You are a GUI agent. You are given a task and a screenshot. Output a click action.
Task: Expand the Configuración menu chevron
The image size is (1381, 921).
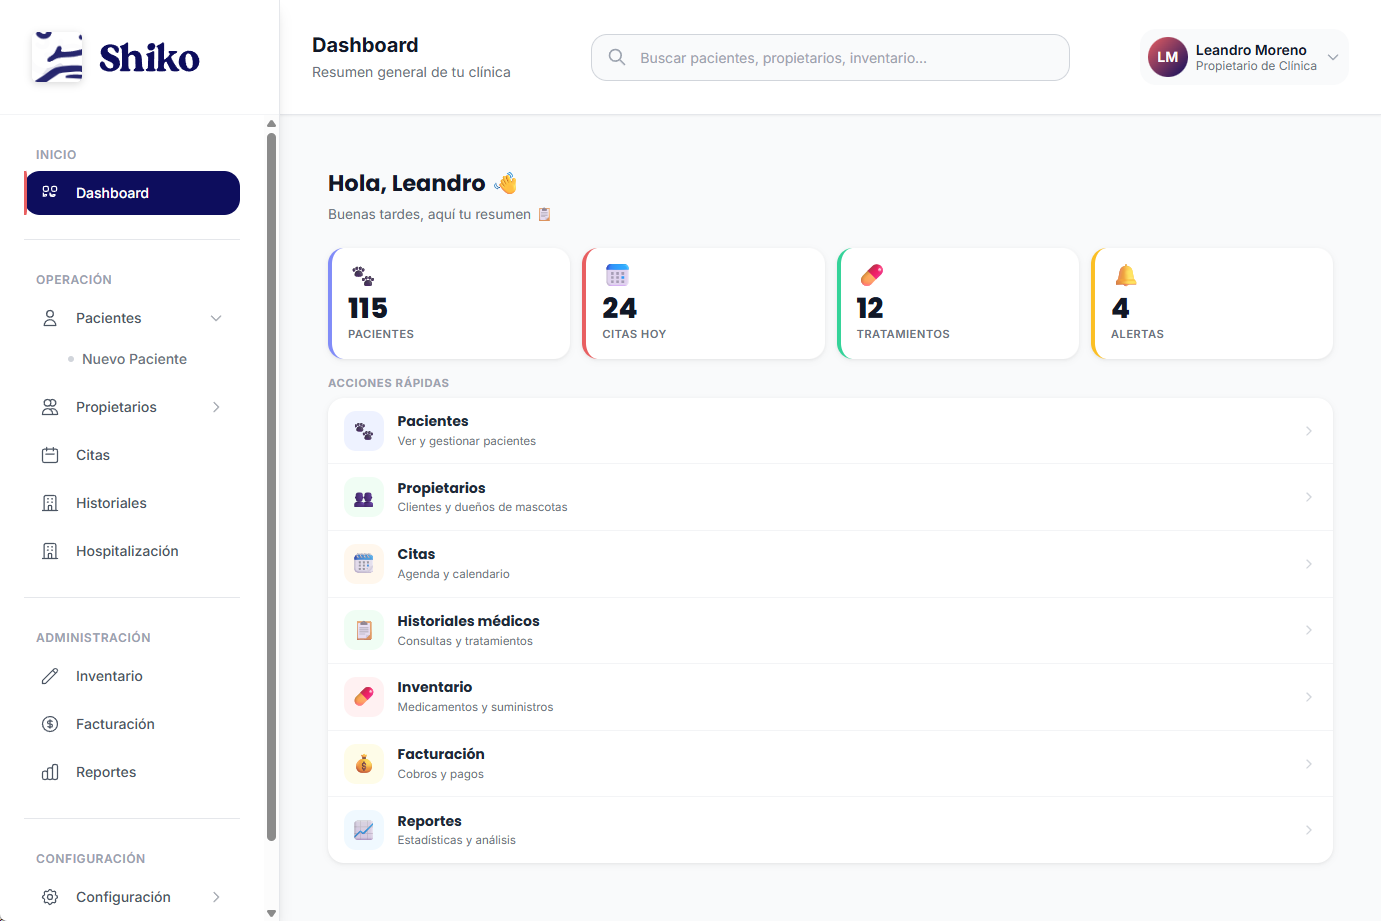[218, 896]
